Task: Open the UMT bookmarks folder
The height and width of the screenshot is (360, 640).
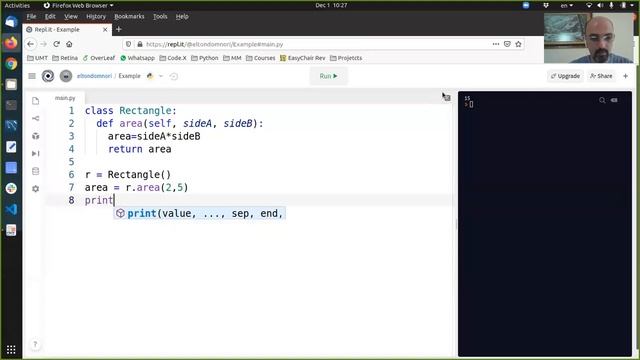Action: 37,58
